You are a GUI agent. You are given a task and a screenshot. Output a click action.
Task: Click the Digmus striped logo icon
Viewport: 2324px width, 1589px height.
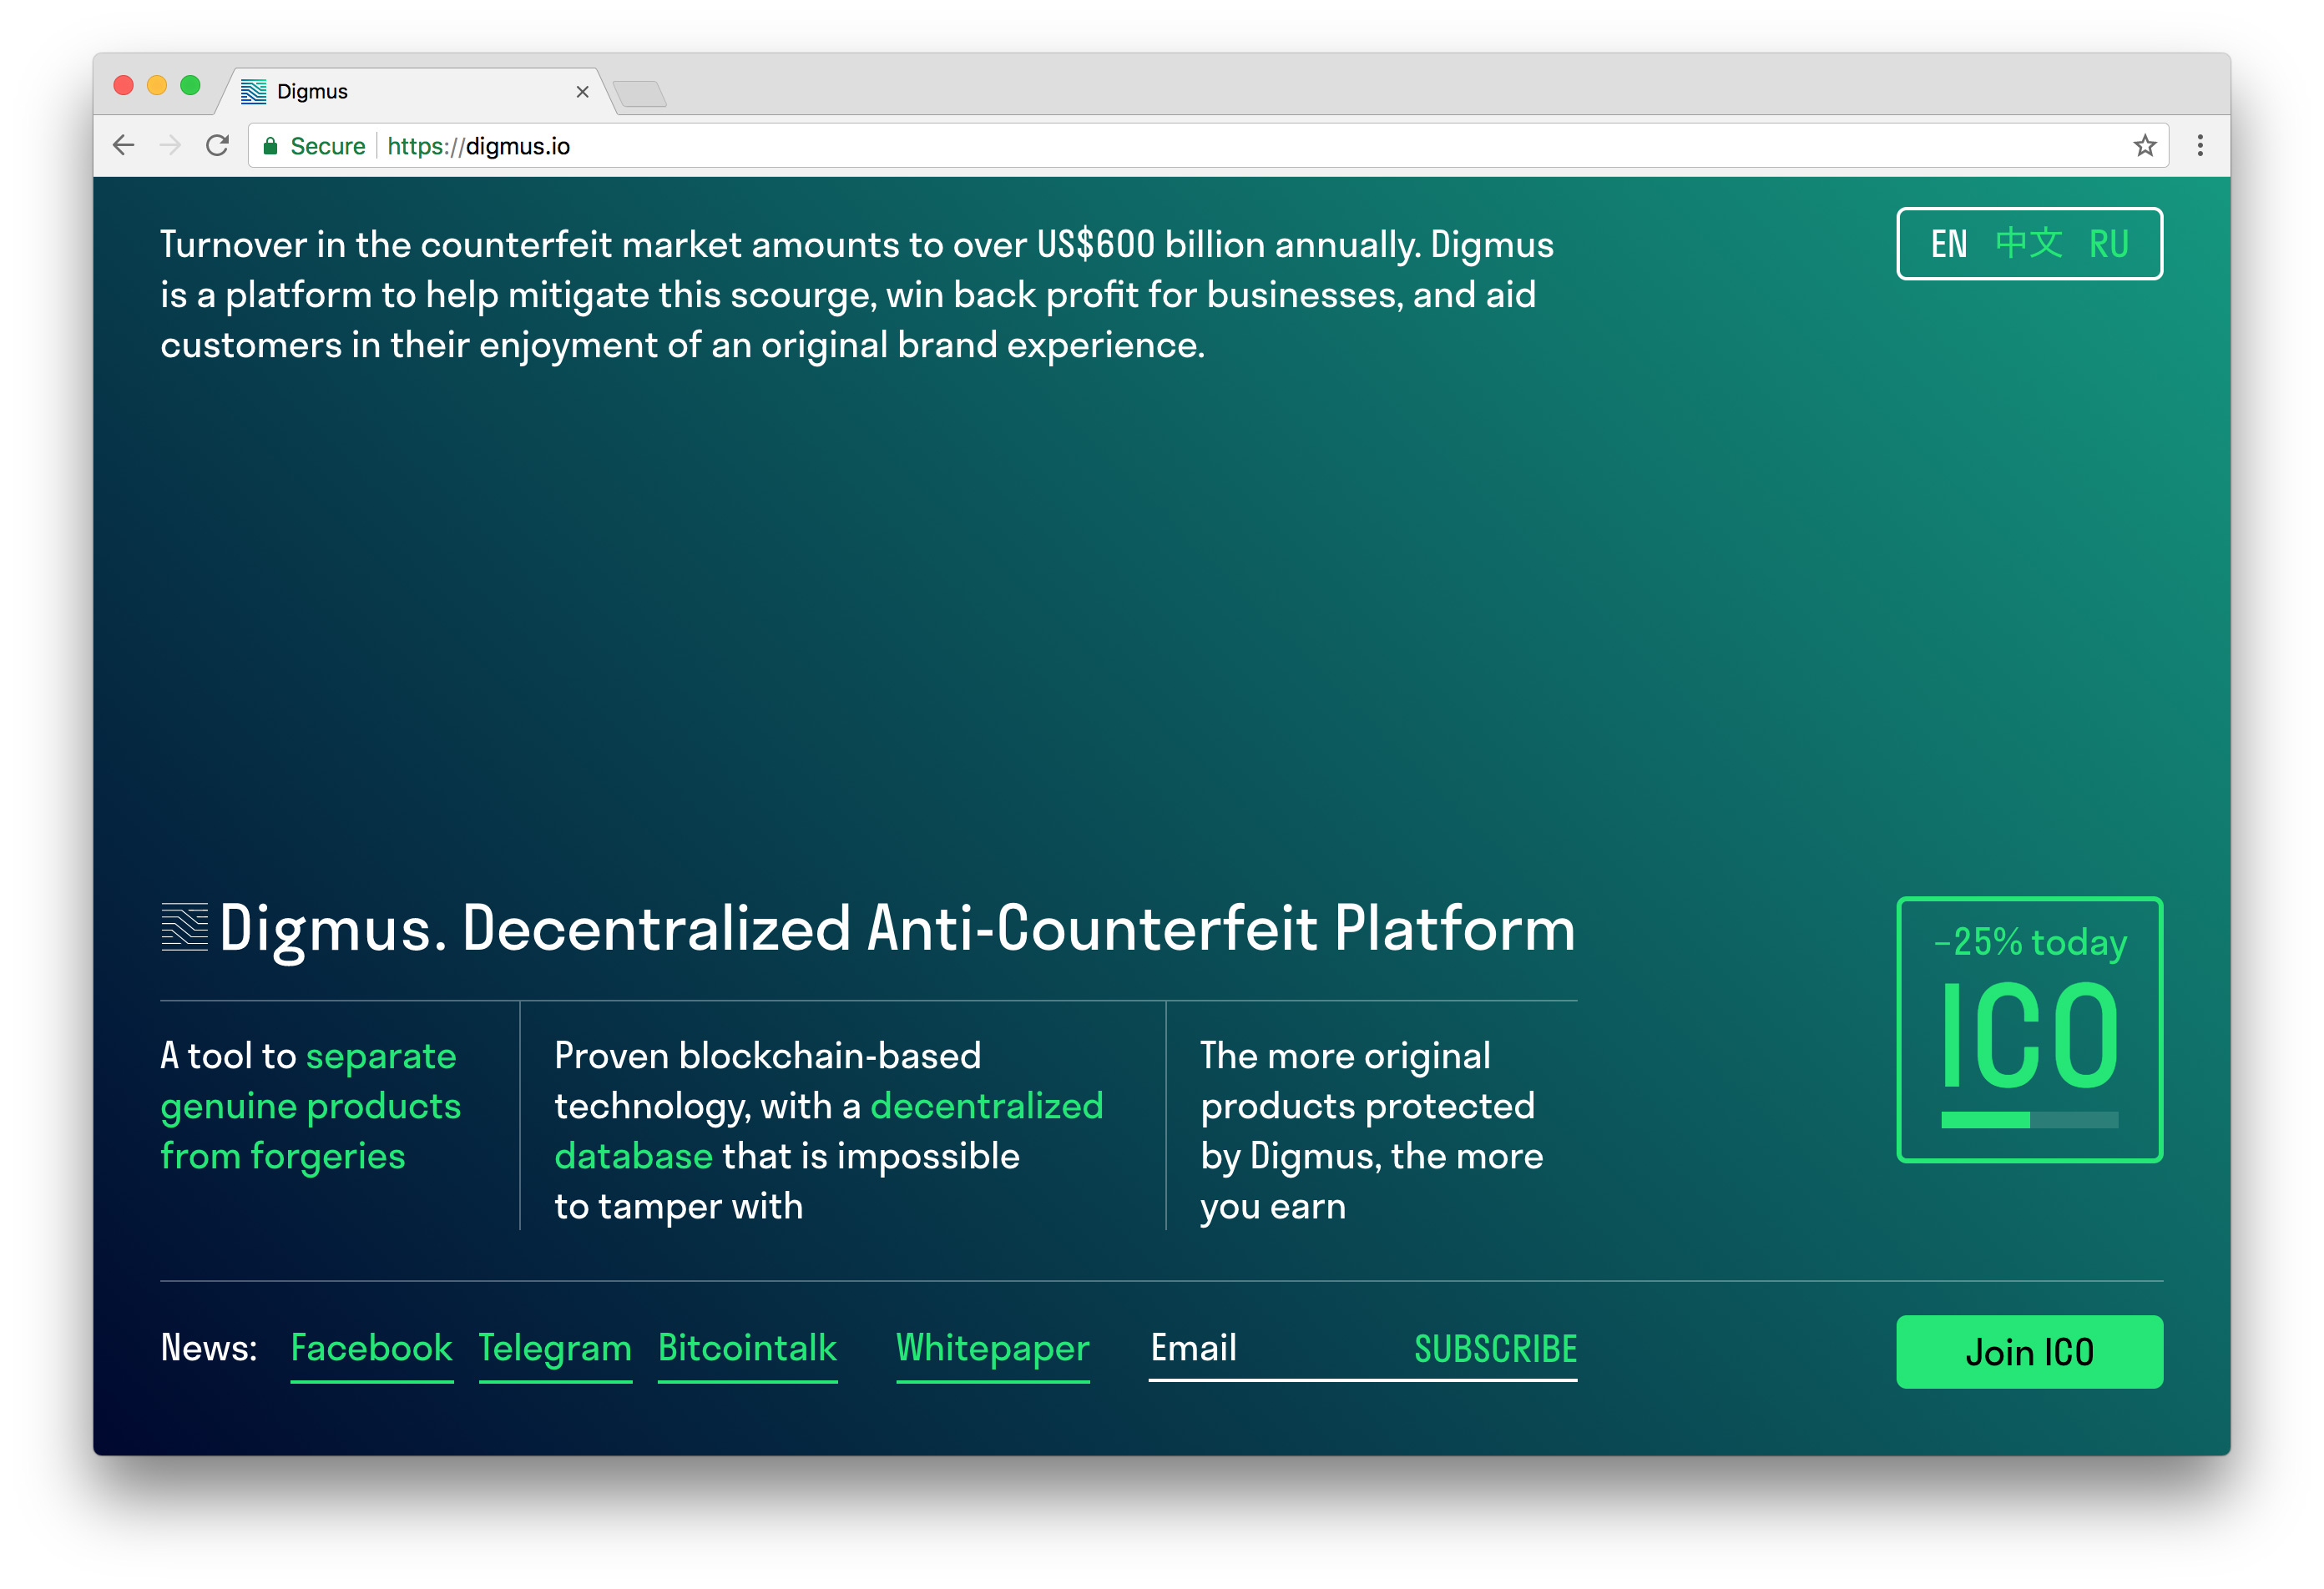(x=185, y=927)
